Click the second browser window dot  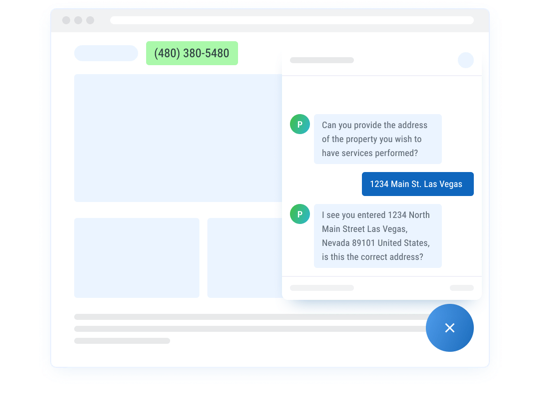[x=78, y=20]
